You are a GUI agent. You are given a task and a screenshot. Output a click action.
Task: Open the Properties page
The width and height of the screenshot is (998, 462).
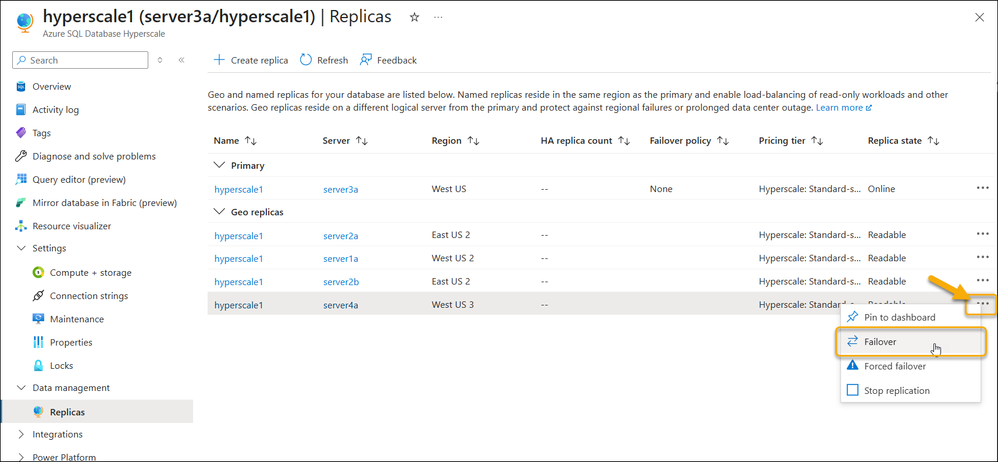pos(71,342)
